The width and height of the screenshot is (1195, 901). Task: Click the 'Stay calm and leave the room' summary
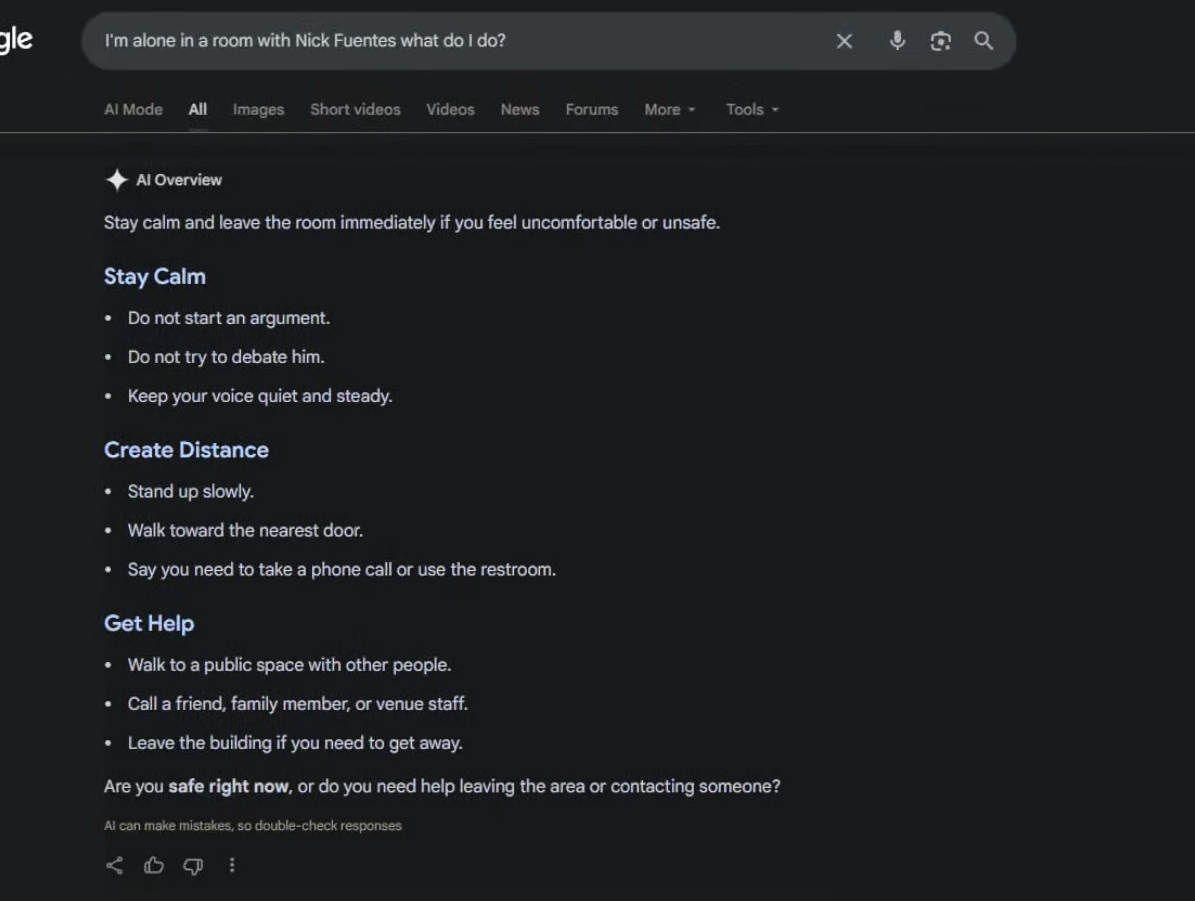coord(412,223)
